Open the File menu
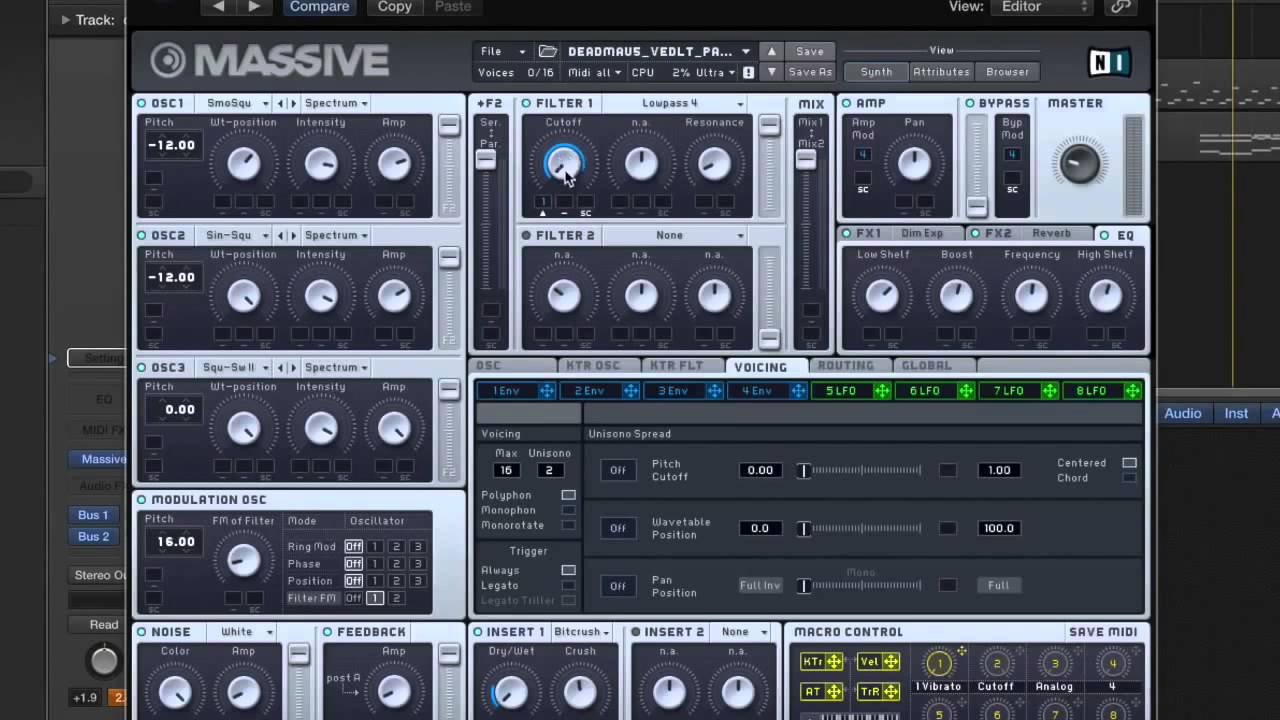This screenshot has width=1280, height=720. click(x=502, y=51)
